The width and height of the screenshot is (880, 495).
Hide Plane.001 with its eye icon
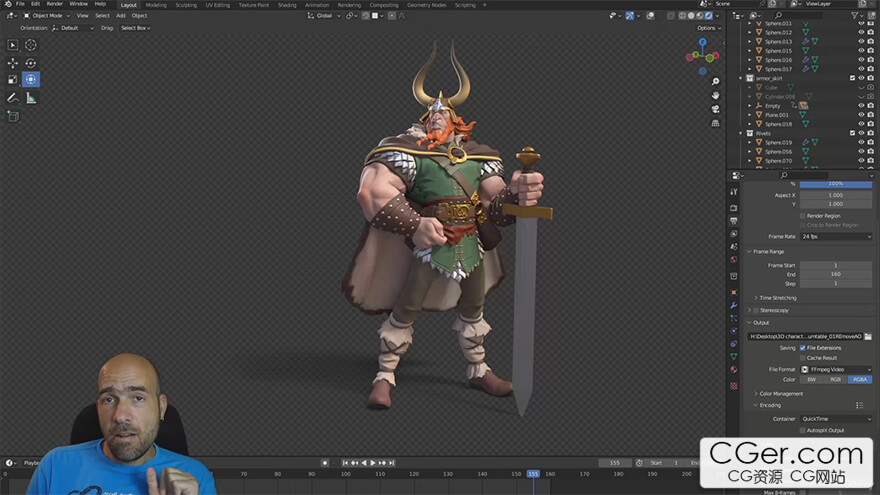[x=861, y=114]
